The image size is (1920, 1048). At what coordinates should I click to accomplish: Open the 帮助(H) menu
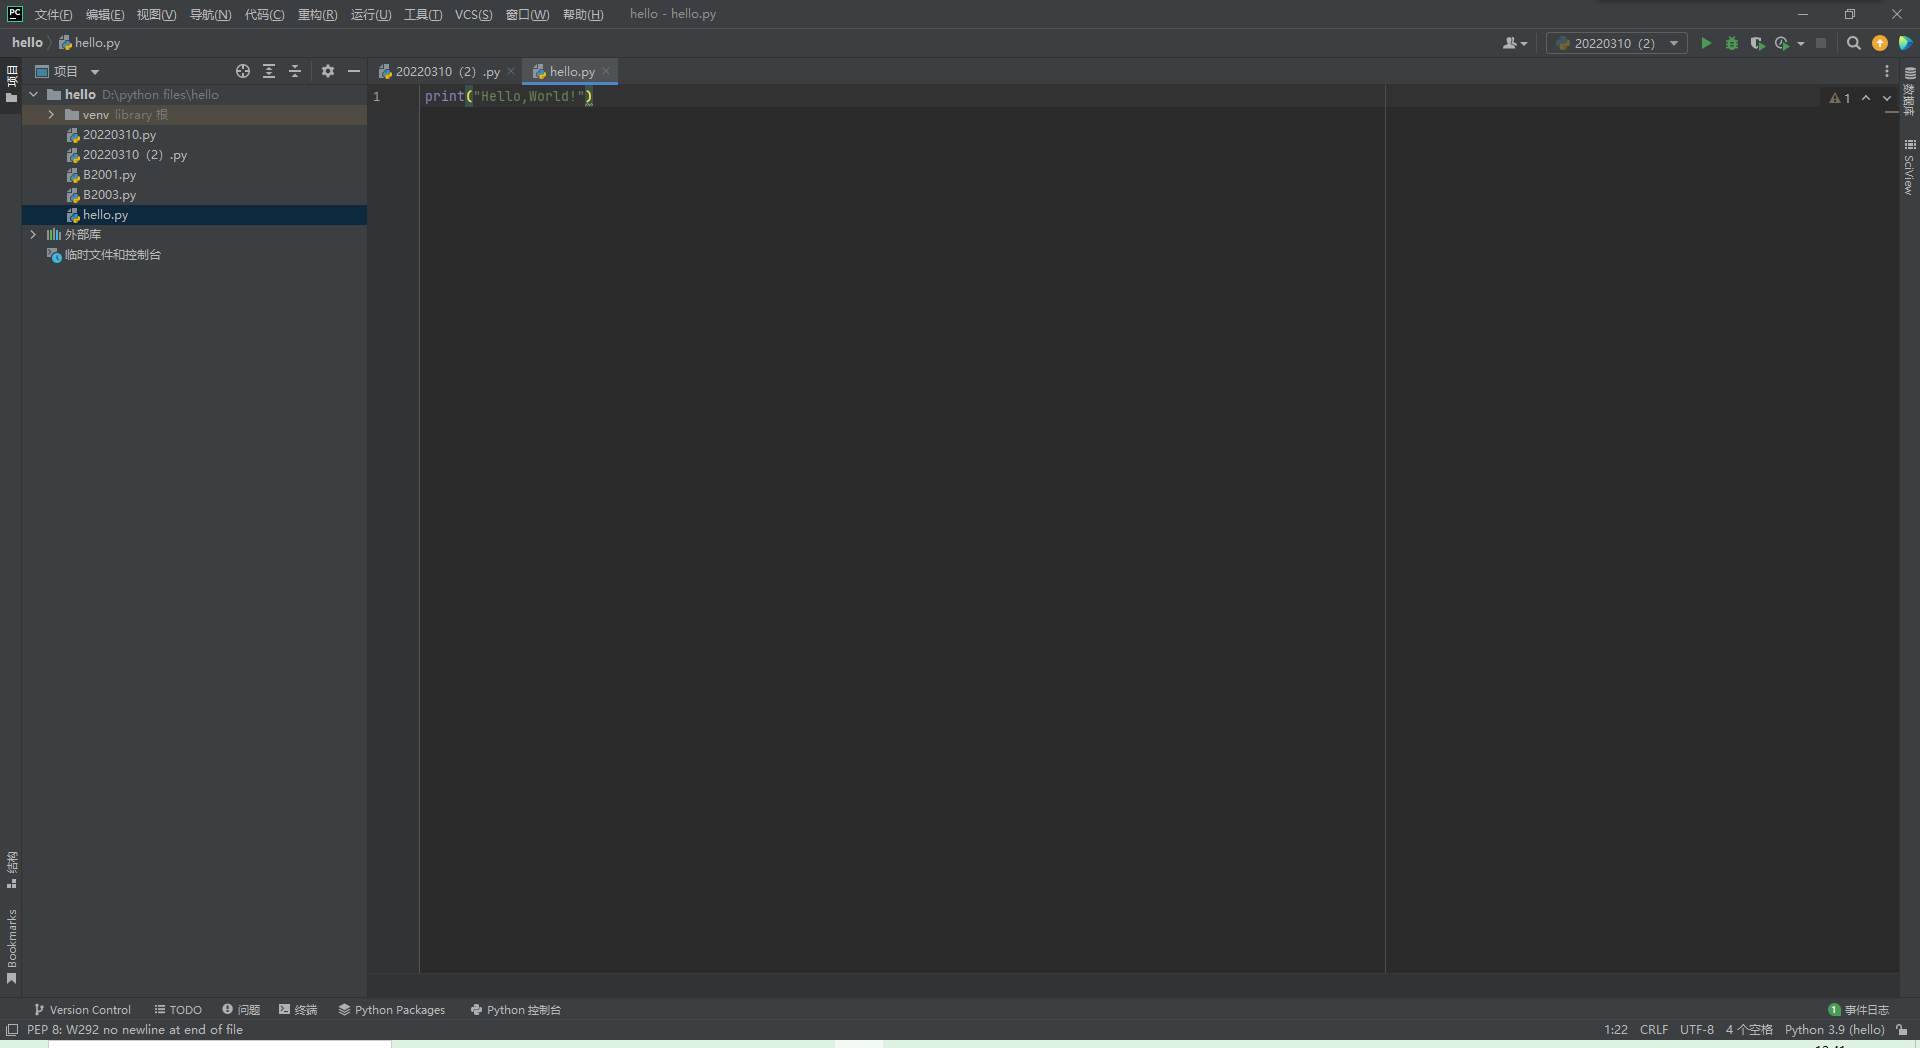coord(583,14)
